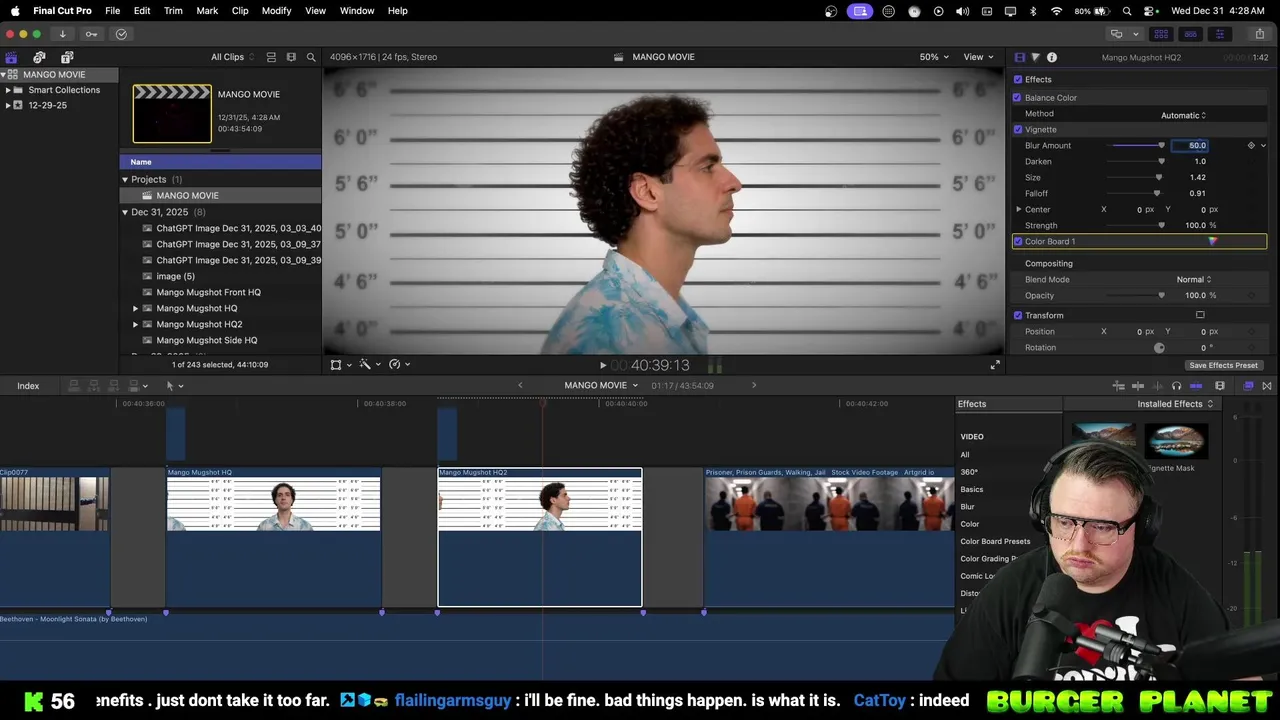
Task: Adjust the Compositing Opacity slider
Action: coord(1137,295)
